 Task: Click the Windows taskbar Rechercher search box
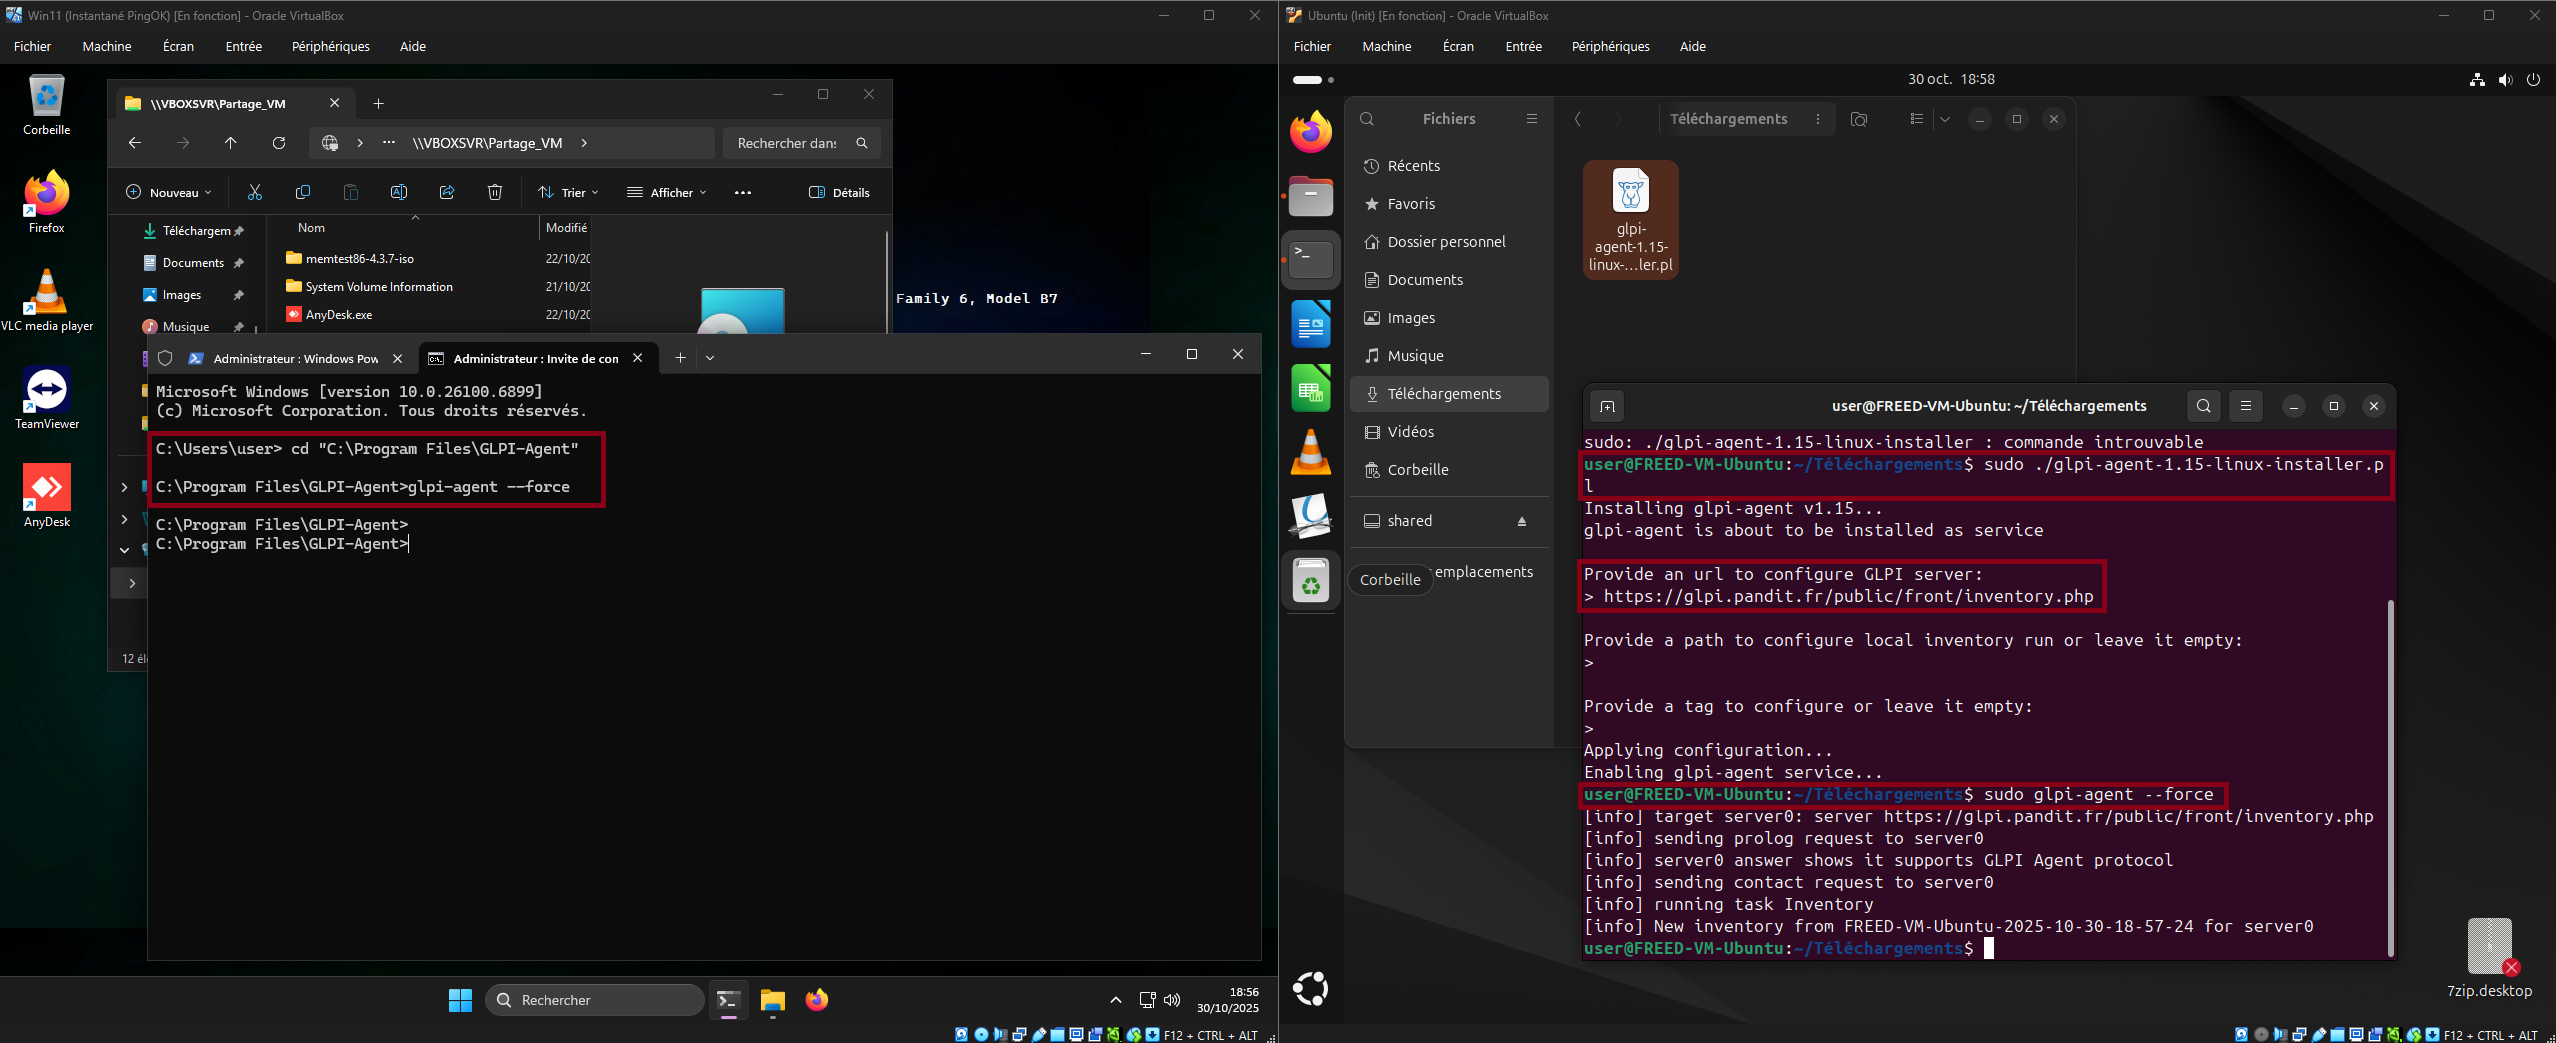594,1000
